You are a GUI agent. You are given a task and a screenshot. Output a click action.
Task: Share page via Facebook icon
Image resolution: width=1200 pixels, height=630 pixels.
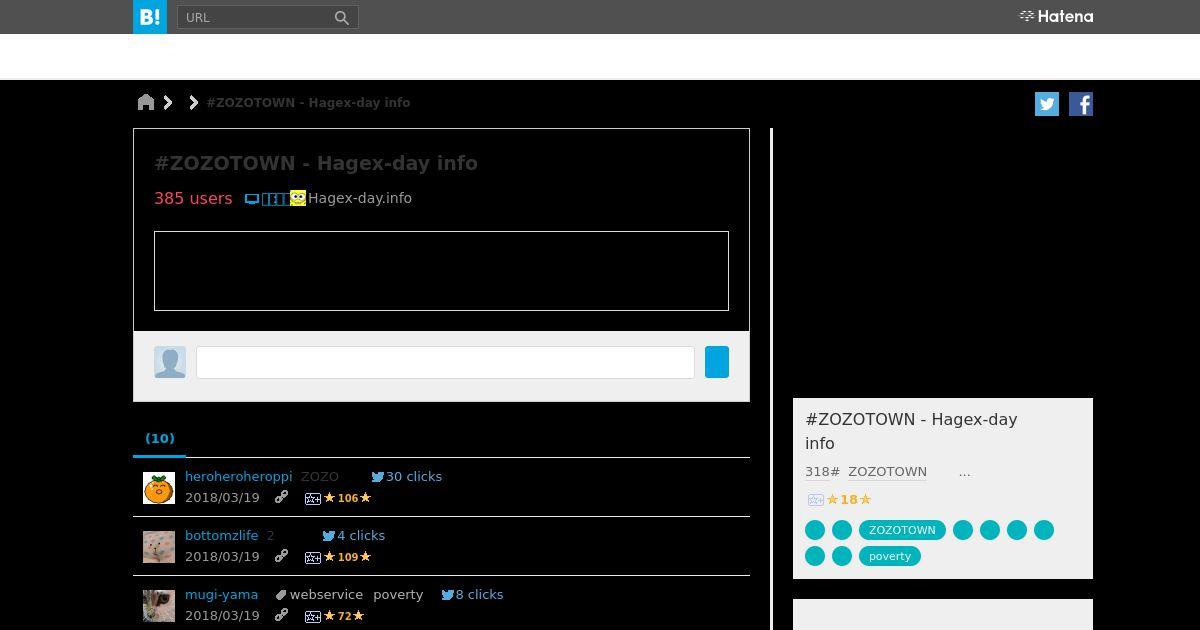[1081, 104]
